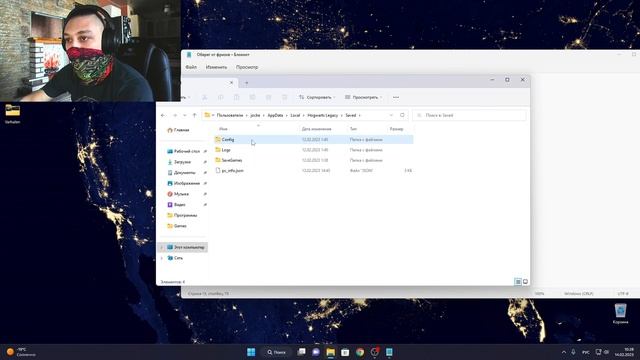The image size is (640, 360).
Task: Close the current Explorer tab
Action: coord(231,83)
